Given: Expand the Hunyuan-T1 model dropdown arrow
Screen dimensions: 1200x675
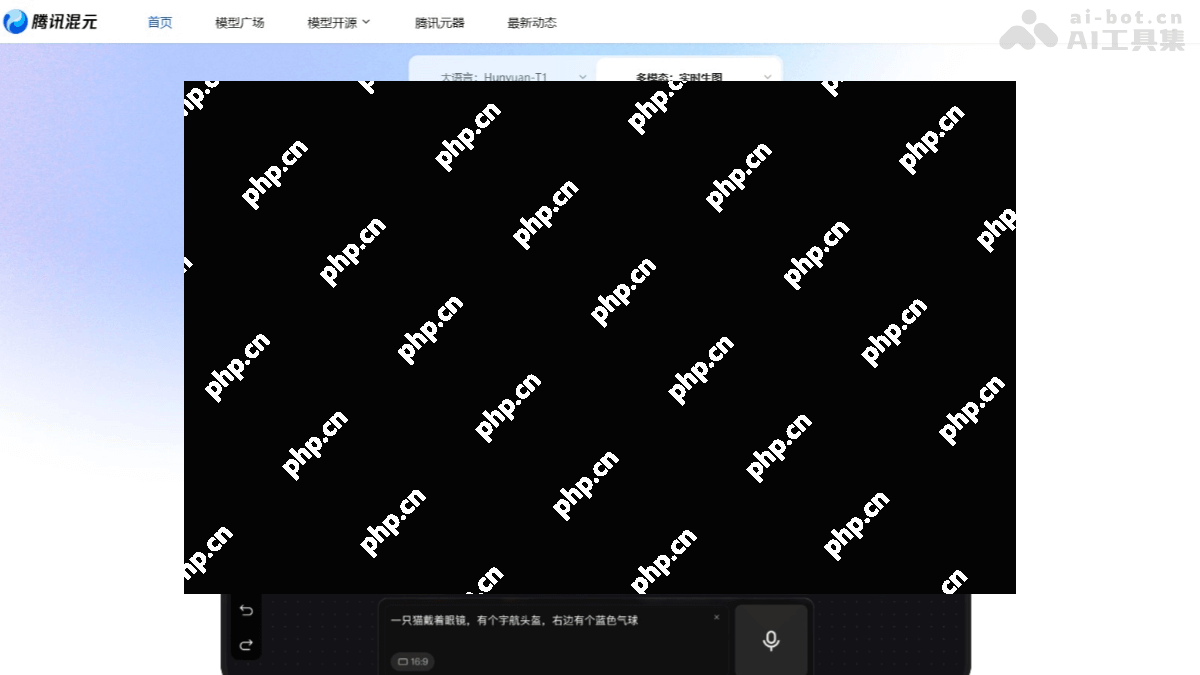Looking at the screenshot, I should [x=583, y=76].
